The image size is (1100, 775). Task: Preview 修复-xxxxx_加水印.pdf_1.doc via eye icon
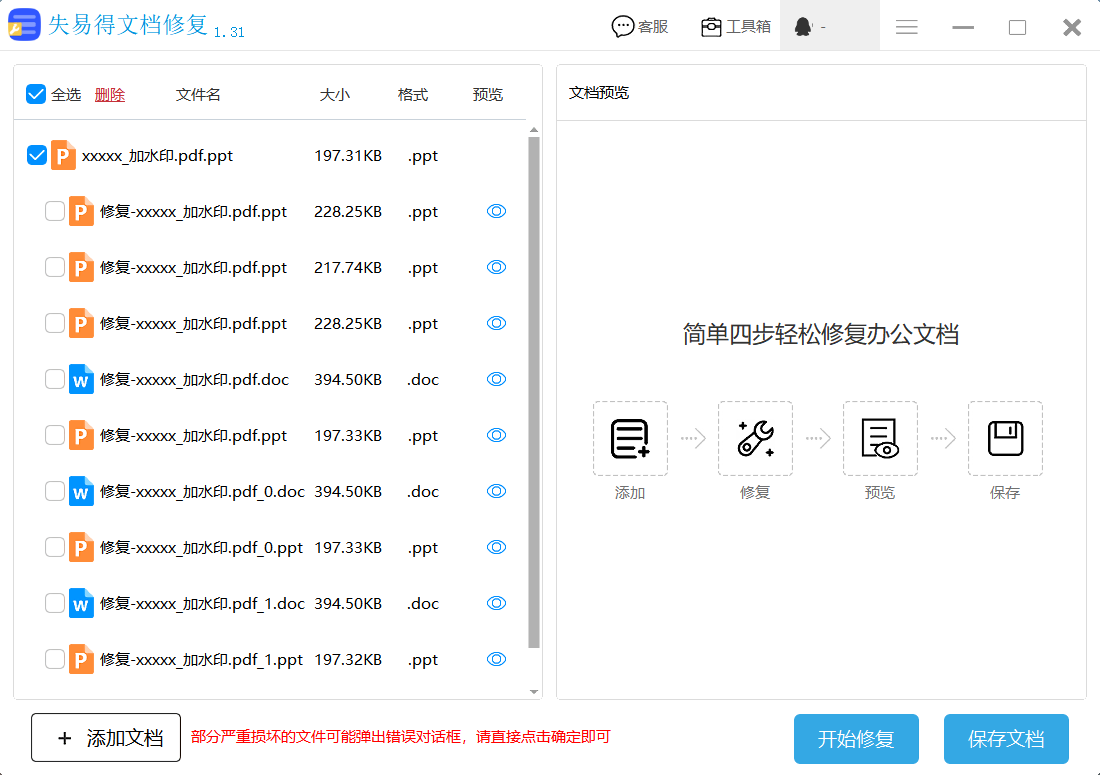tap(496, 603)
